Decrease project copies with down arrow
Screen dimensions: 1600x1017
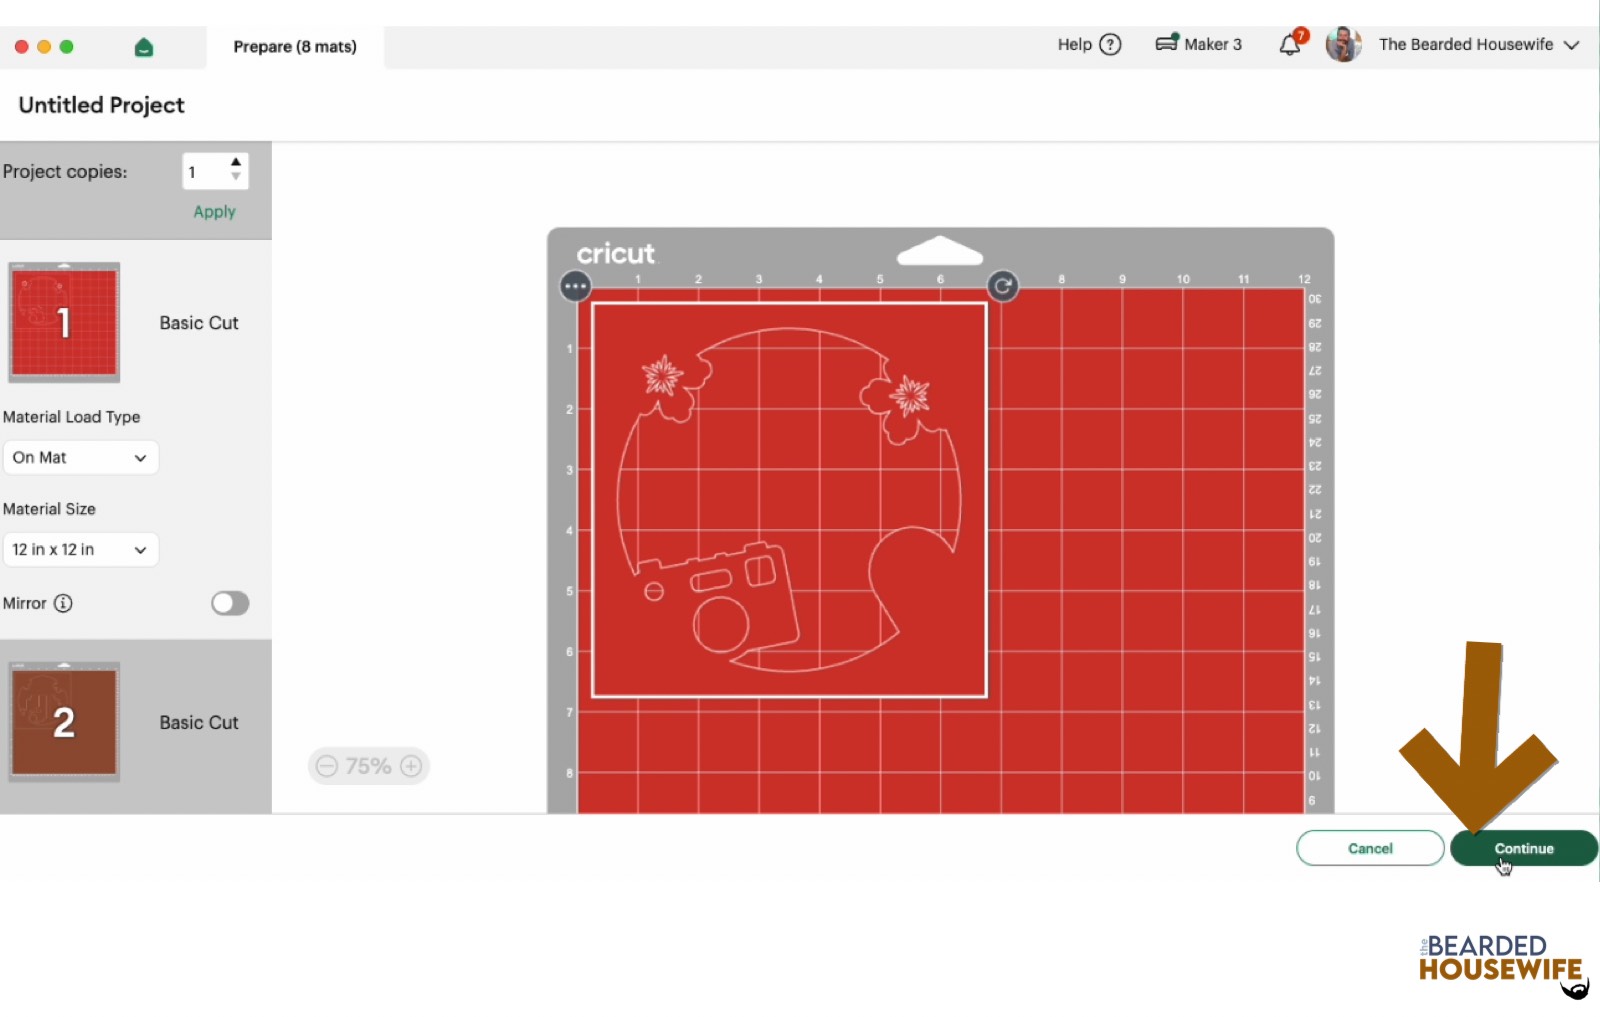click(x=236, y=177)
